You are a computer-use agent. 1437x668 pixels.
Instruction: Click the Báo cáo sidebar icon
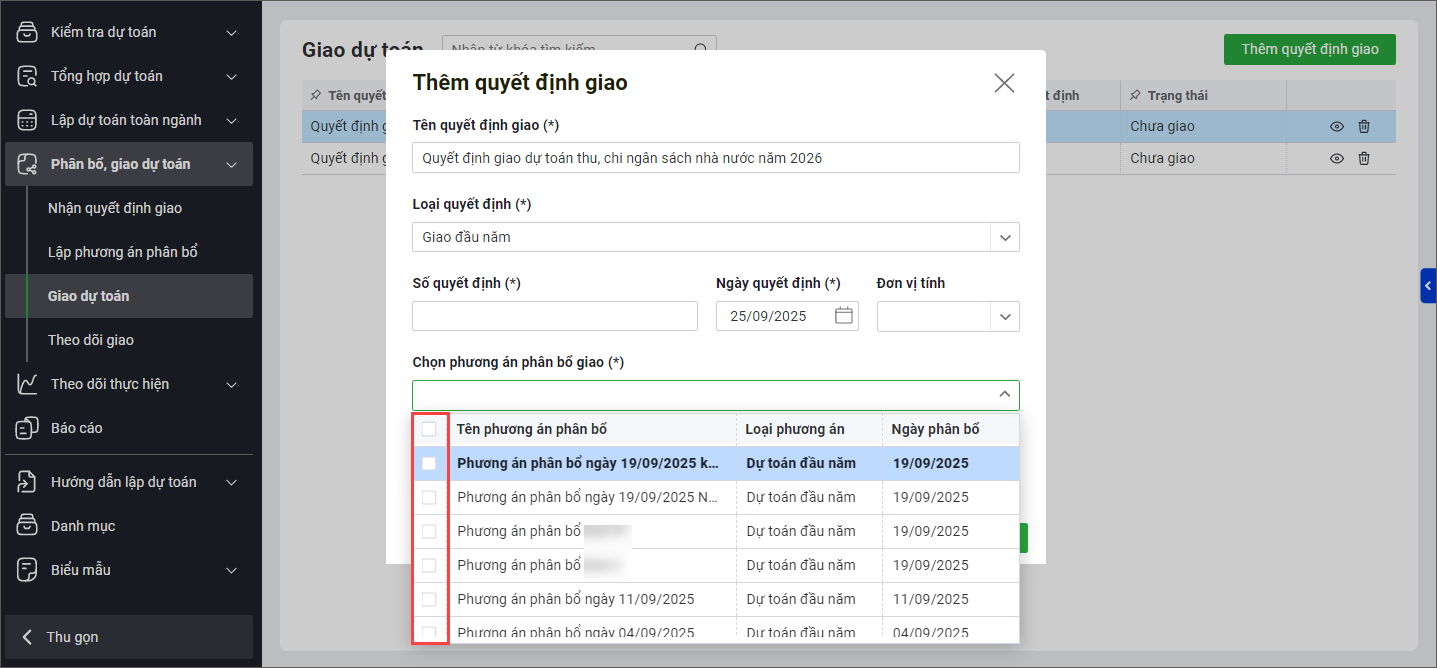28,428
